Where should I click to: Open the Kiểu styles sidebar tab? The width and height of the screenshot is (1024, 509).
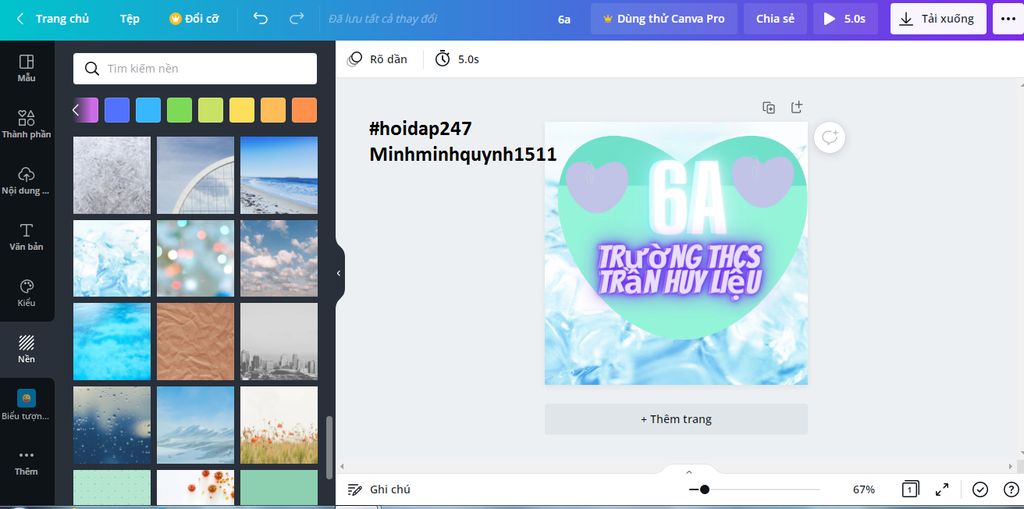pos(27,293)
